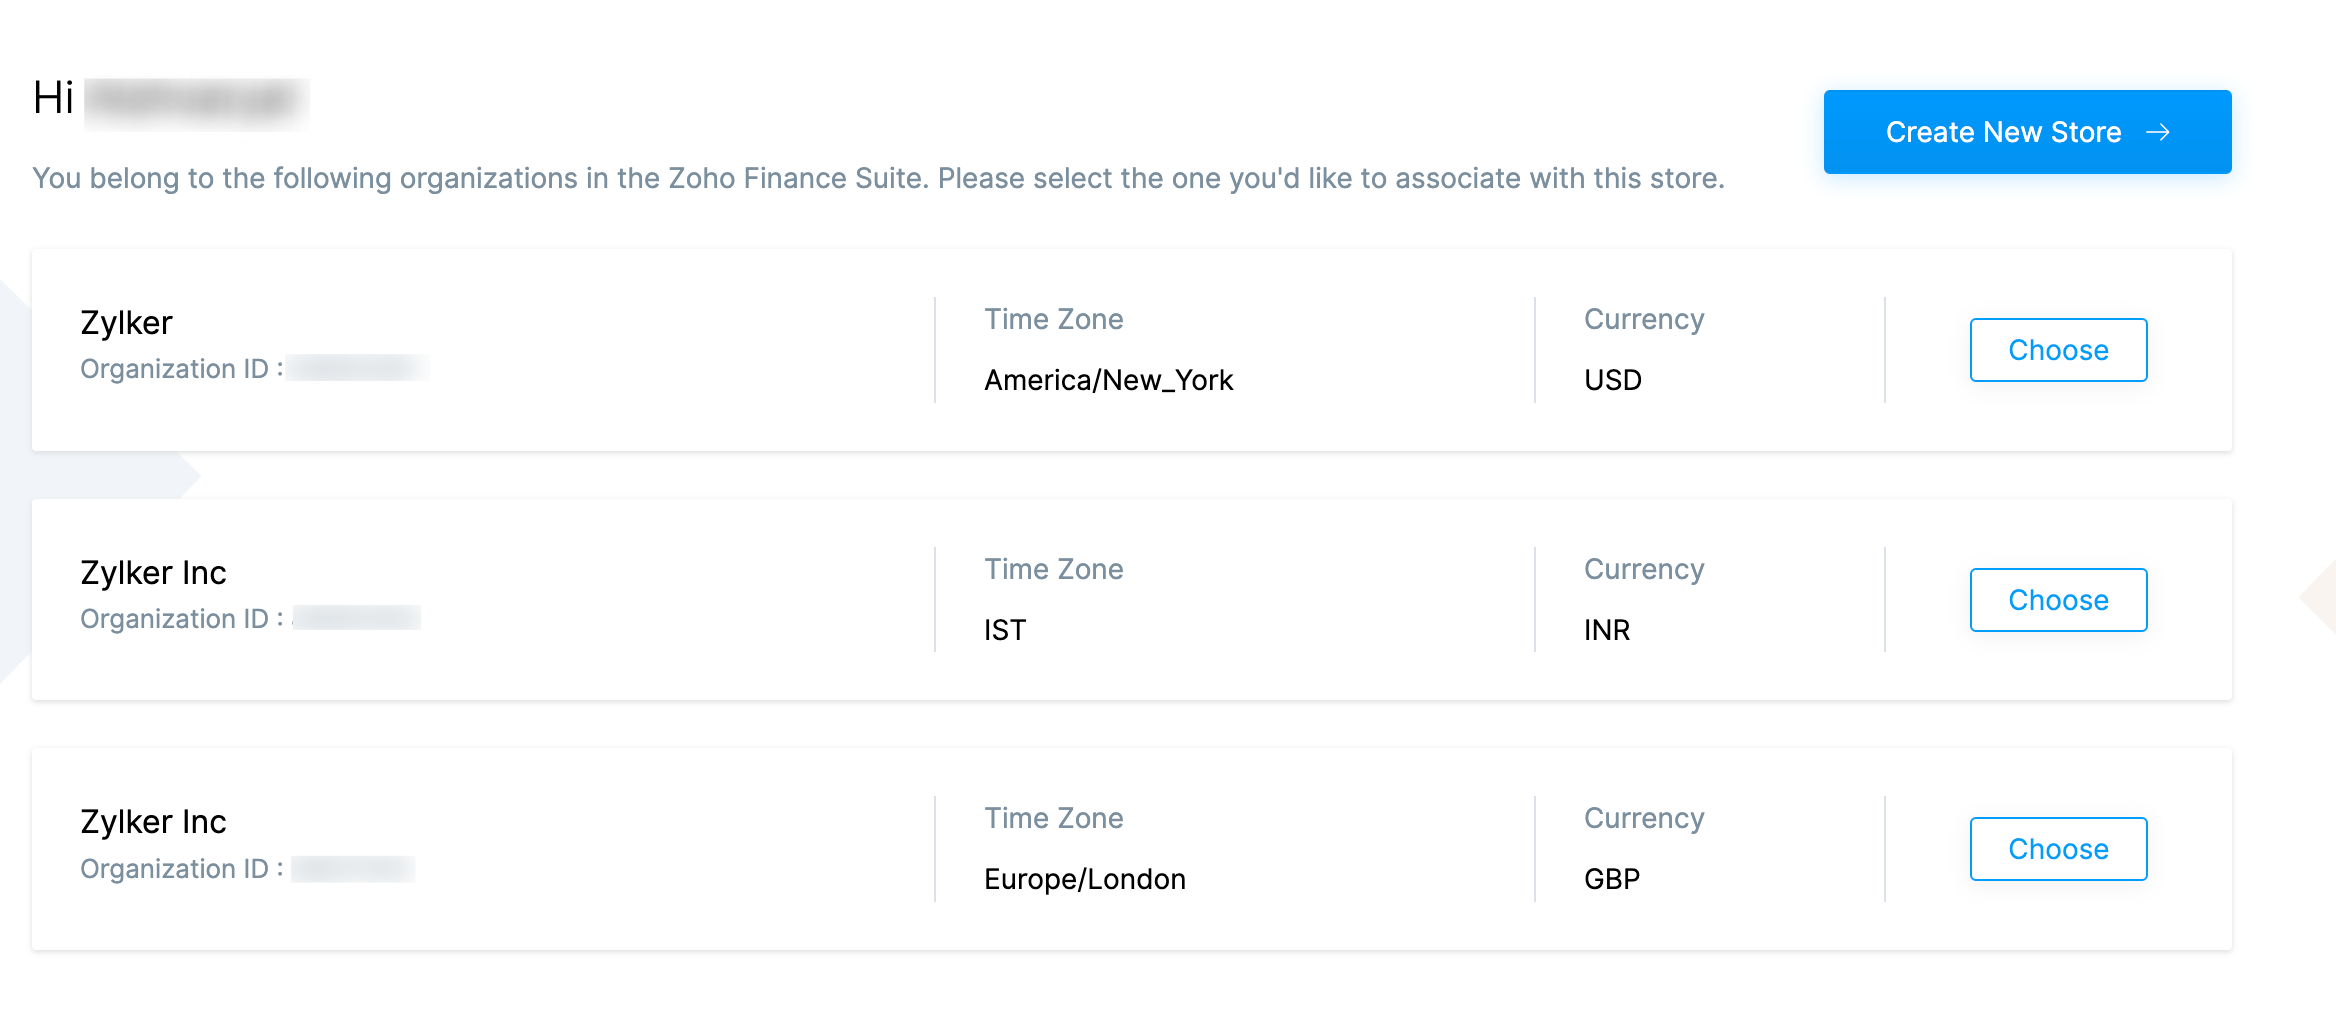Click the Europe/London time zone value

(1084, 879)
